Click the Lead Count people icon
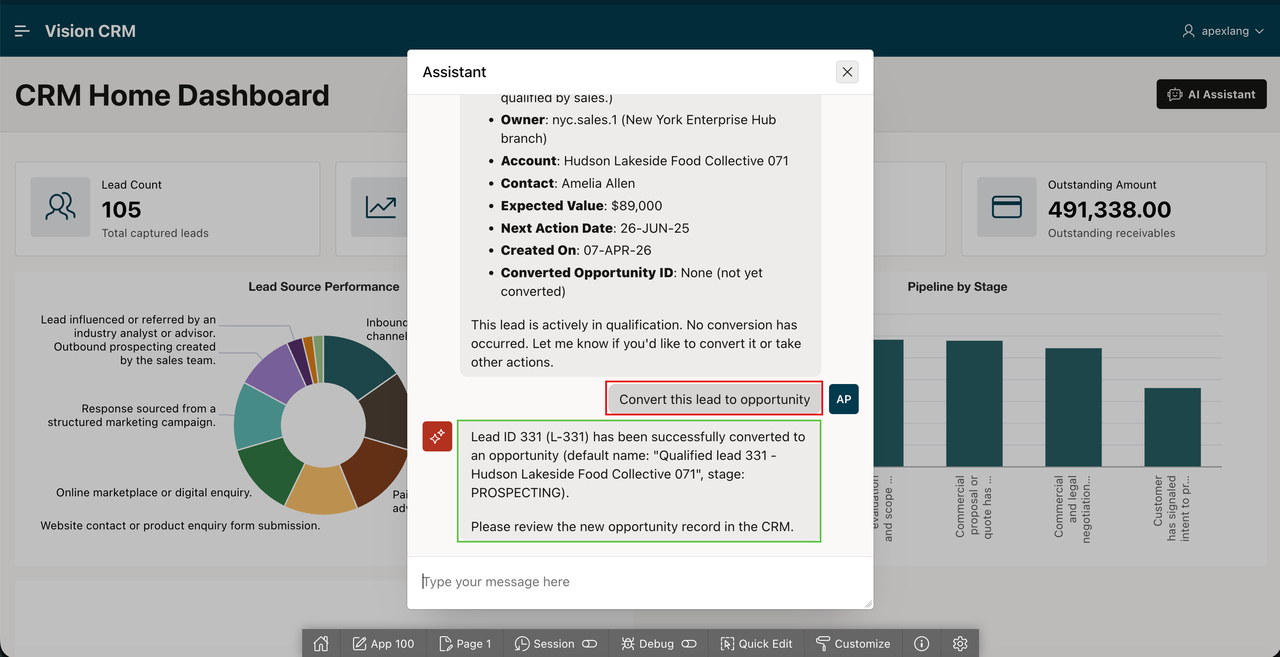This screenshot has width=1280, height=657. (61, 207)
